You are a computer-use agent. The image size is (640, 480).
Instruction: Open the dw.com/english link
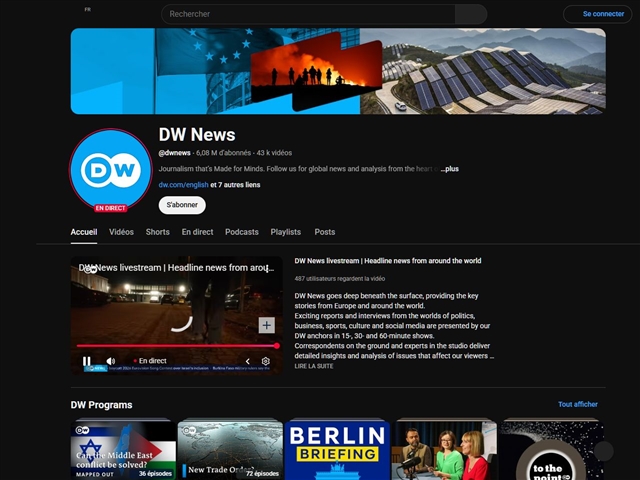pos(183,185)
